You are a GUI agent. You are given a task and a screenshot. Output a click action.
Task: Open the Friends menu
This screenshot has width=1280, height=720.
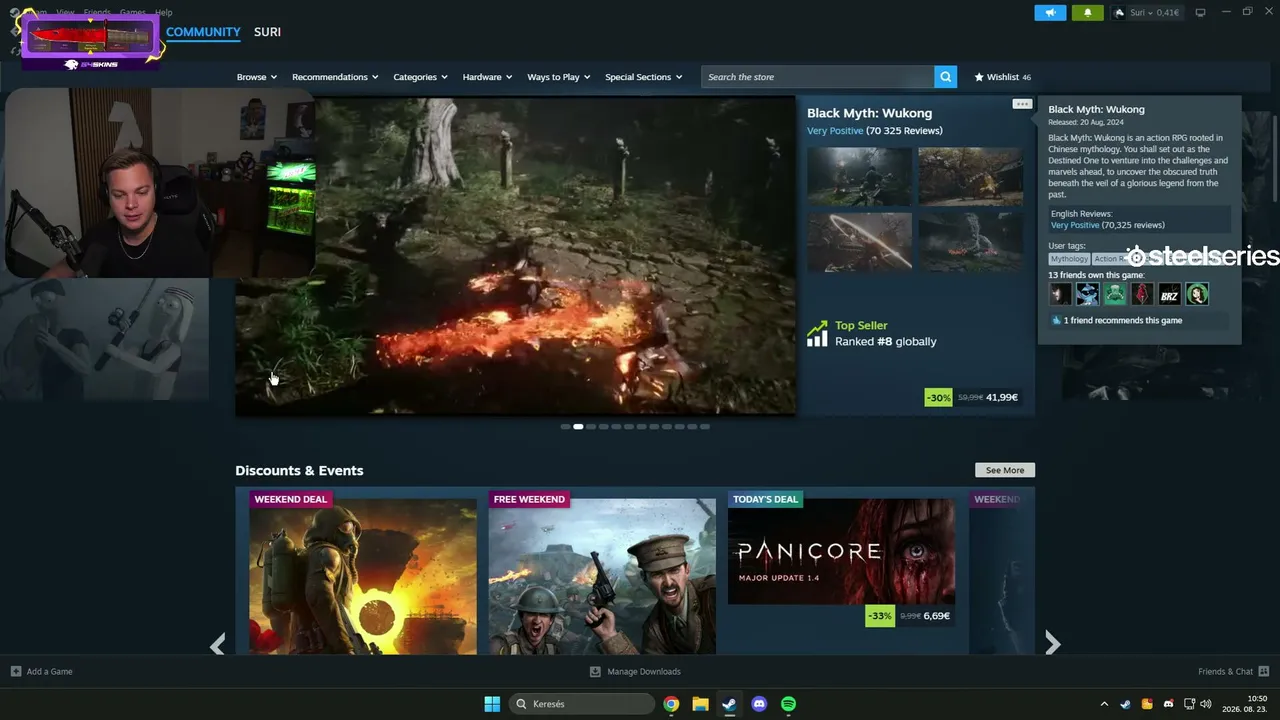pyautogui.click(x=97, y=12)
